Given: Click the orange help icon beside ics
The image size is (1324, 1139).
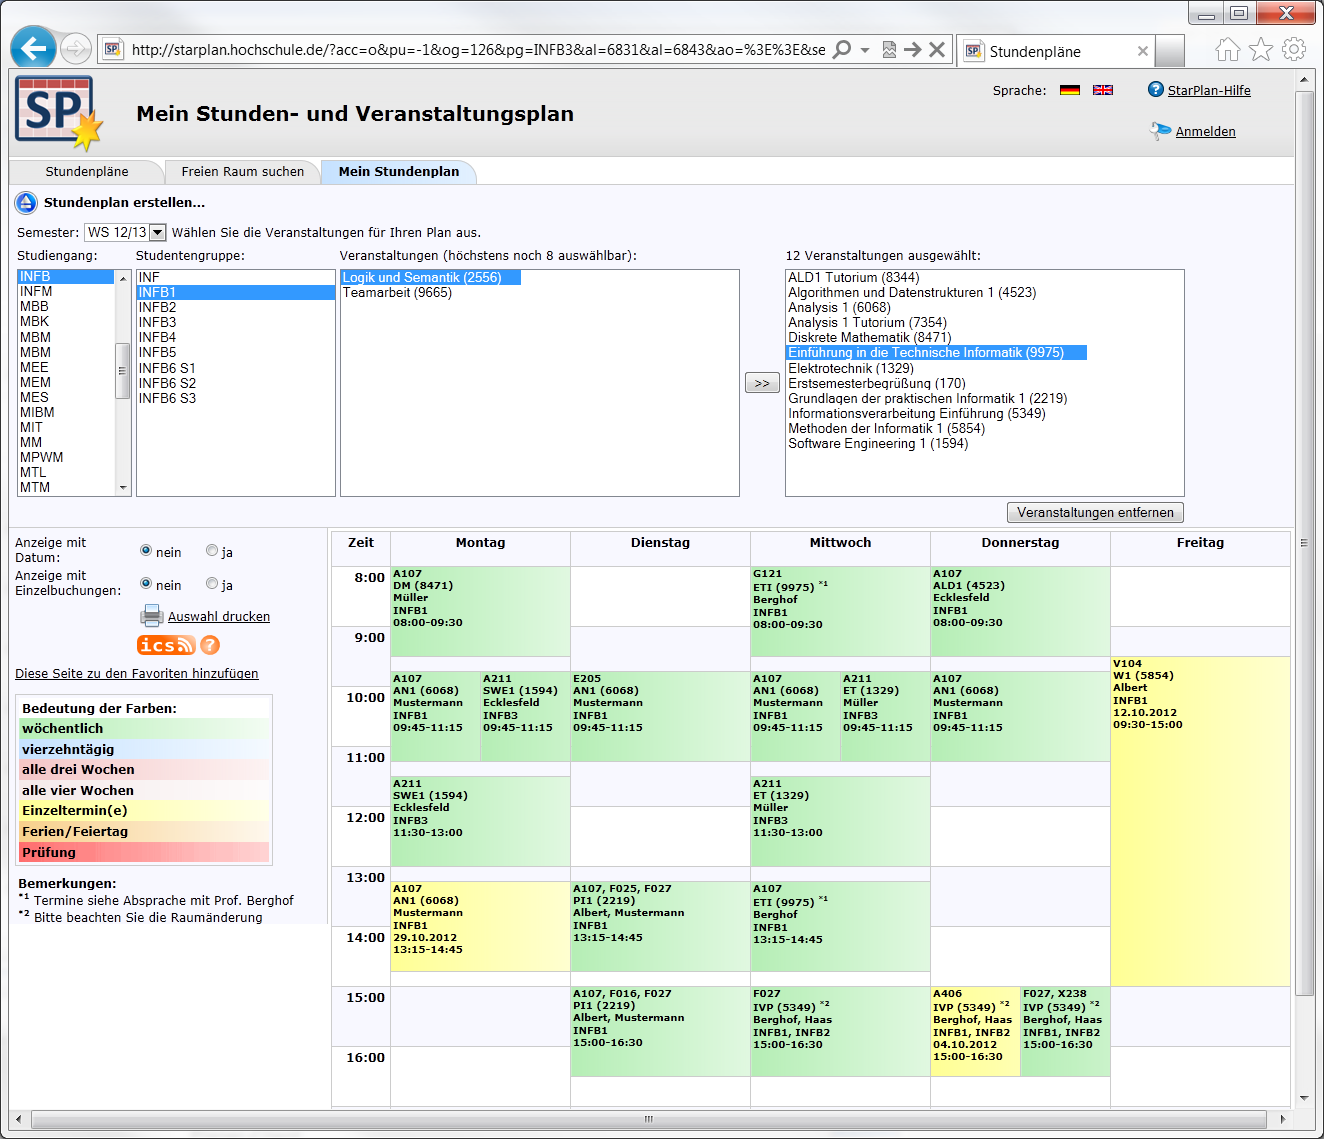Looking at the screenshot, I should (209, 646).
